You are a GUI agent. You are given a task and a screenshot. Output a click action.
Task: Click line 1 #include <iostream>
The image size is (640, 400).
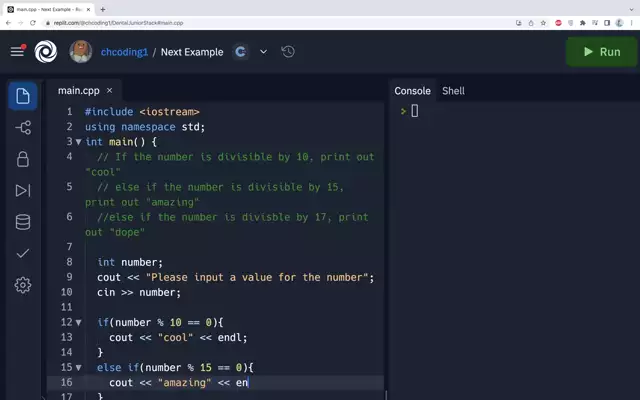(142, 112)
